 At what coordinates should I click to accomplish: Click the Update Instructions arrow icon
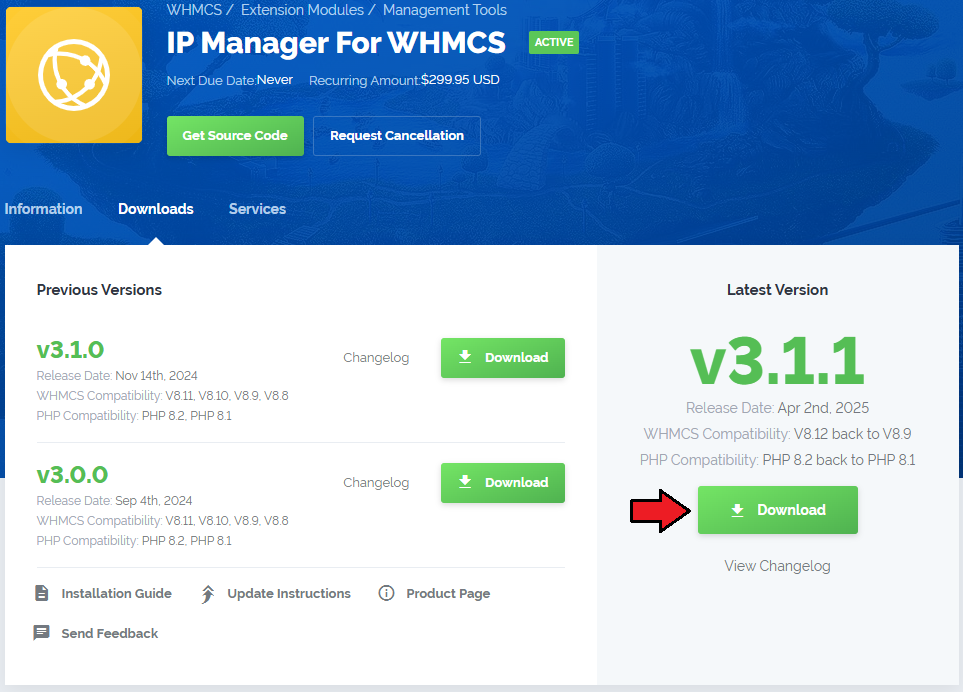208,594
